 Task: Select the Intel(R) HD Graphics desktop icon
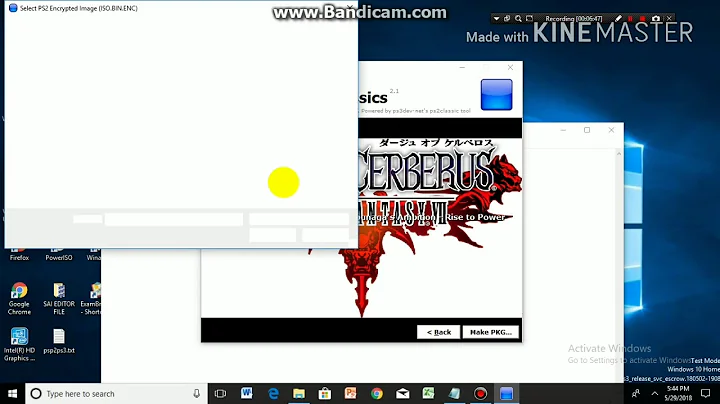point(19,344)
